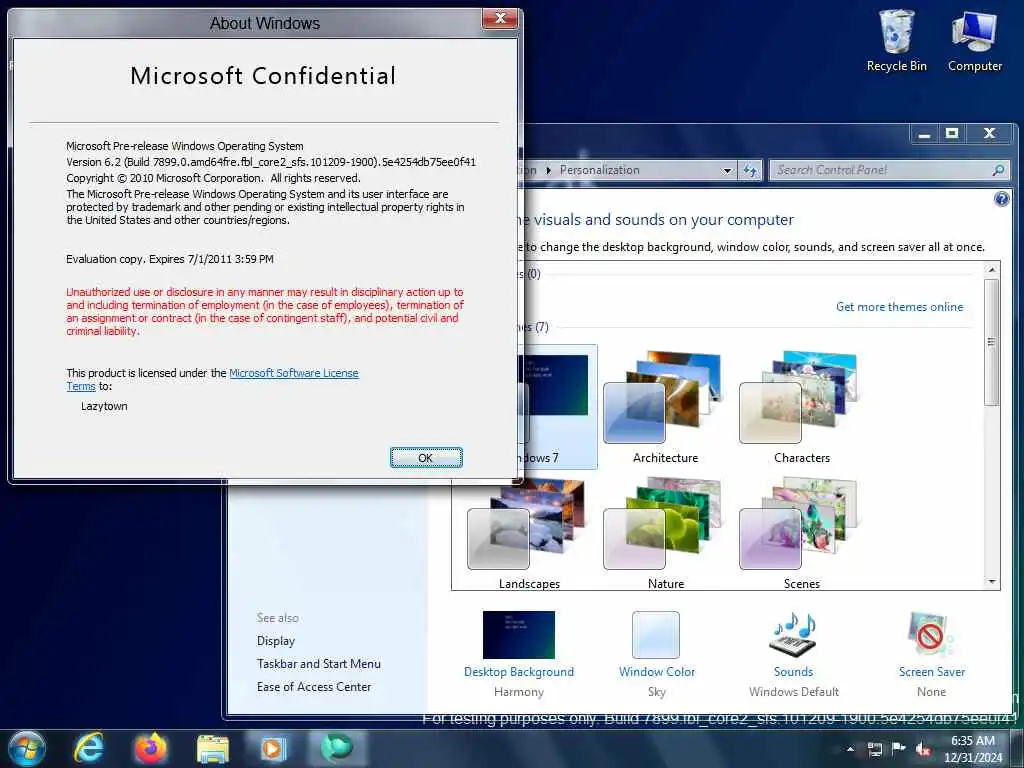Launch Internet Explorer from the taskbar
1024x768 pixels.
(88, 748)
